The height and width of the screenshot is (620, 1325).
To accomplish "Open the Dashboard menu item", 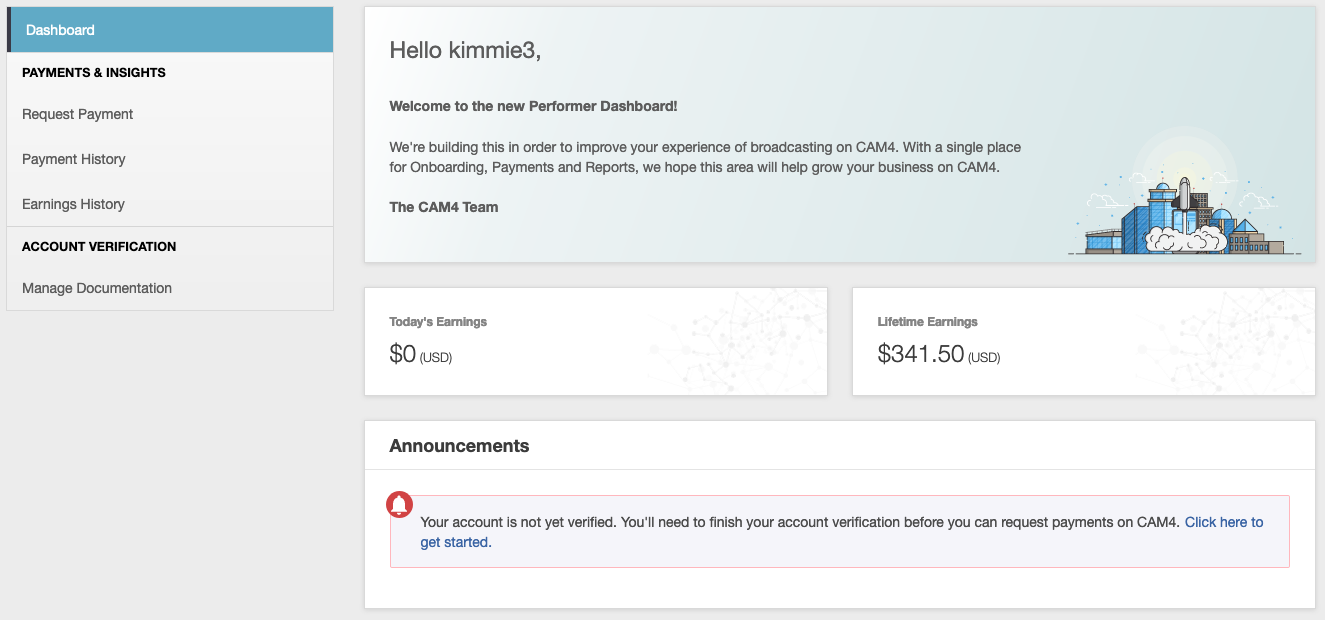I will tap(60, 30).
